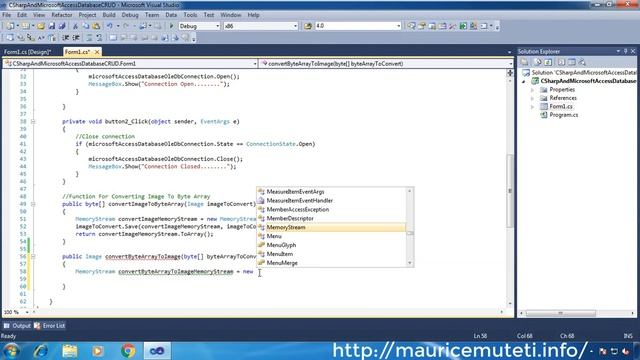This screenshot has width=640, height=360.
Task: Collapse the convertImageToByteArray method outline
Action: pos(33,204)
